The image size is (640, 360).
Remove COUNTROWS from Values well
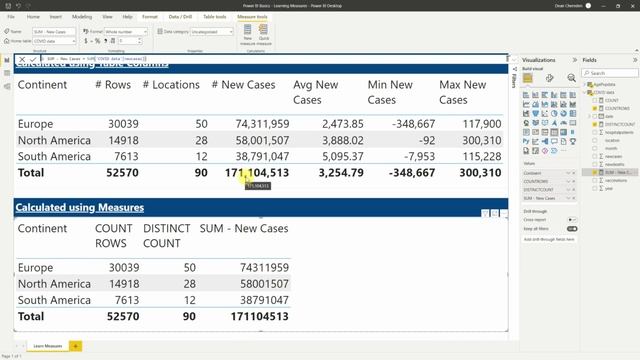pyautogui.click(x=573, y=182)
